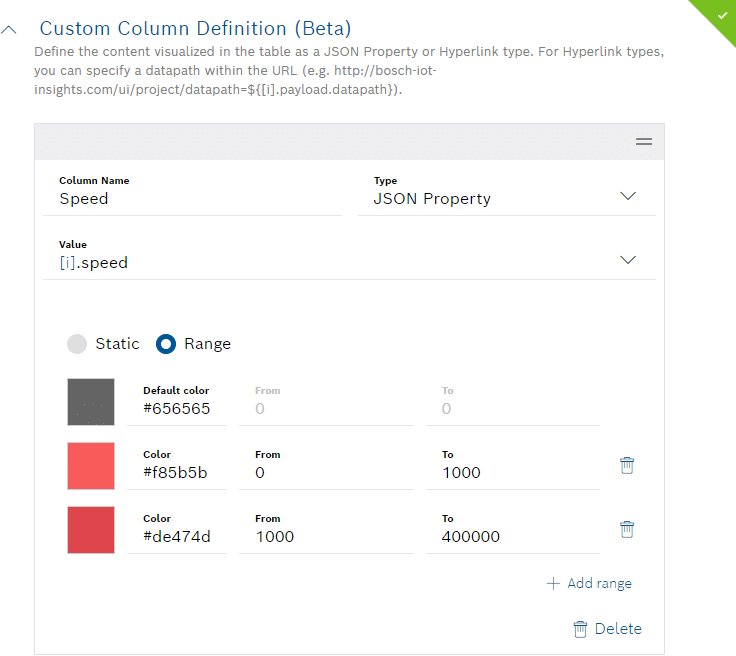
Task: Edit the From field with value 1000
Action: (325, 537)
